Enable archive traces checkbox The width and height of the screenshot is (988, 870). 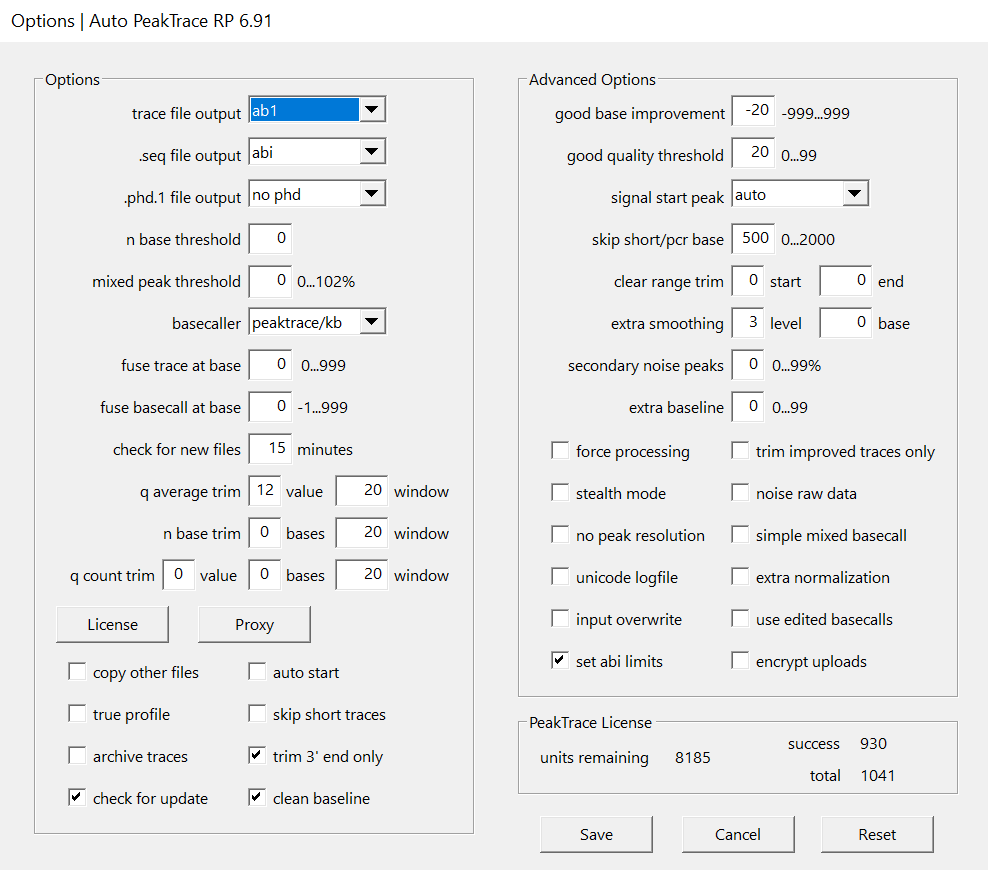click(77, 755)
